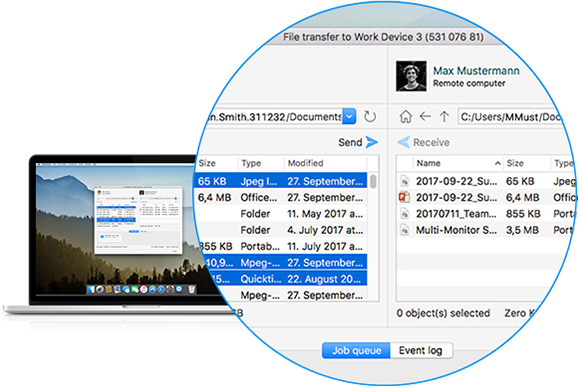Screen dimensions: 583x388
Task: Click the up-one-level arrow in remote navigation
Action: [x=444, y=117]
